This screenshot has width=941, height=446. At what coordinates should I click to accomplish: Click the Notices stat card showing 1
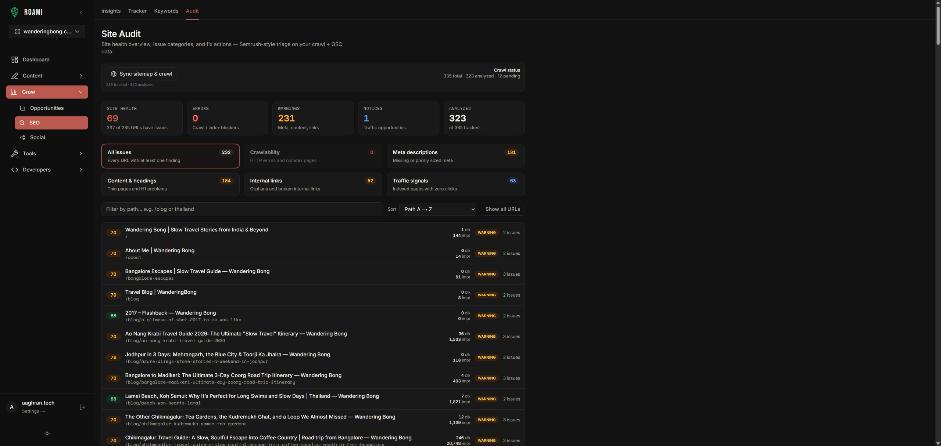(398, 118)
